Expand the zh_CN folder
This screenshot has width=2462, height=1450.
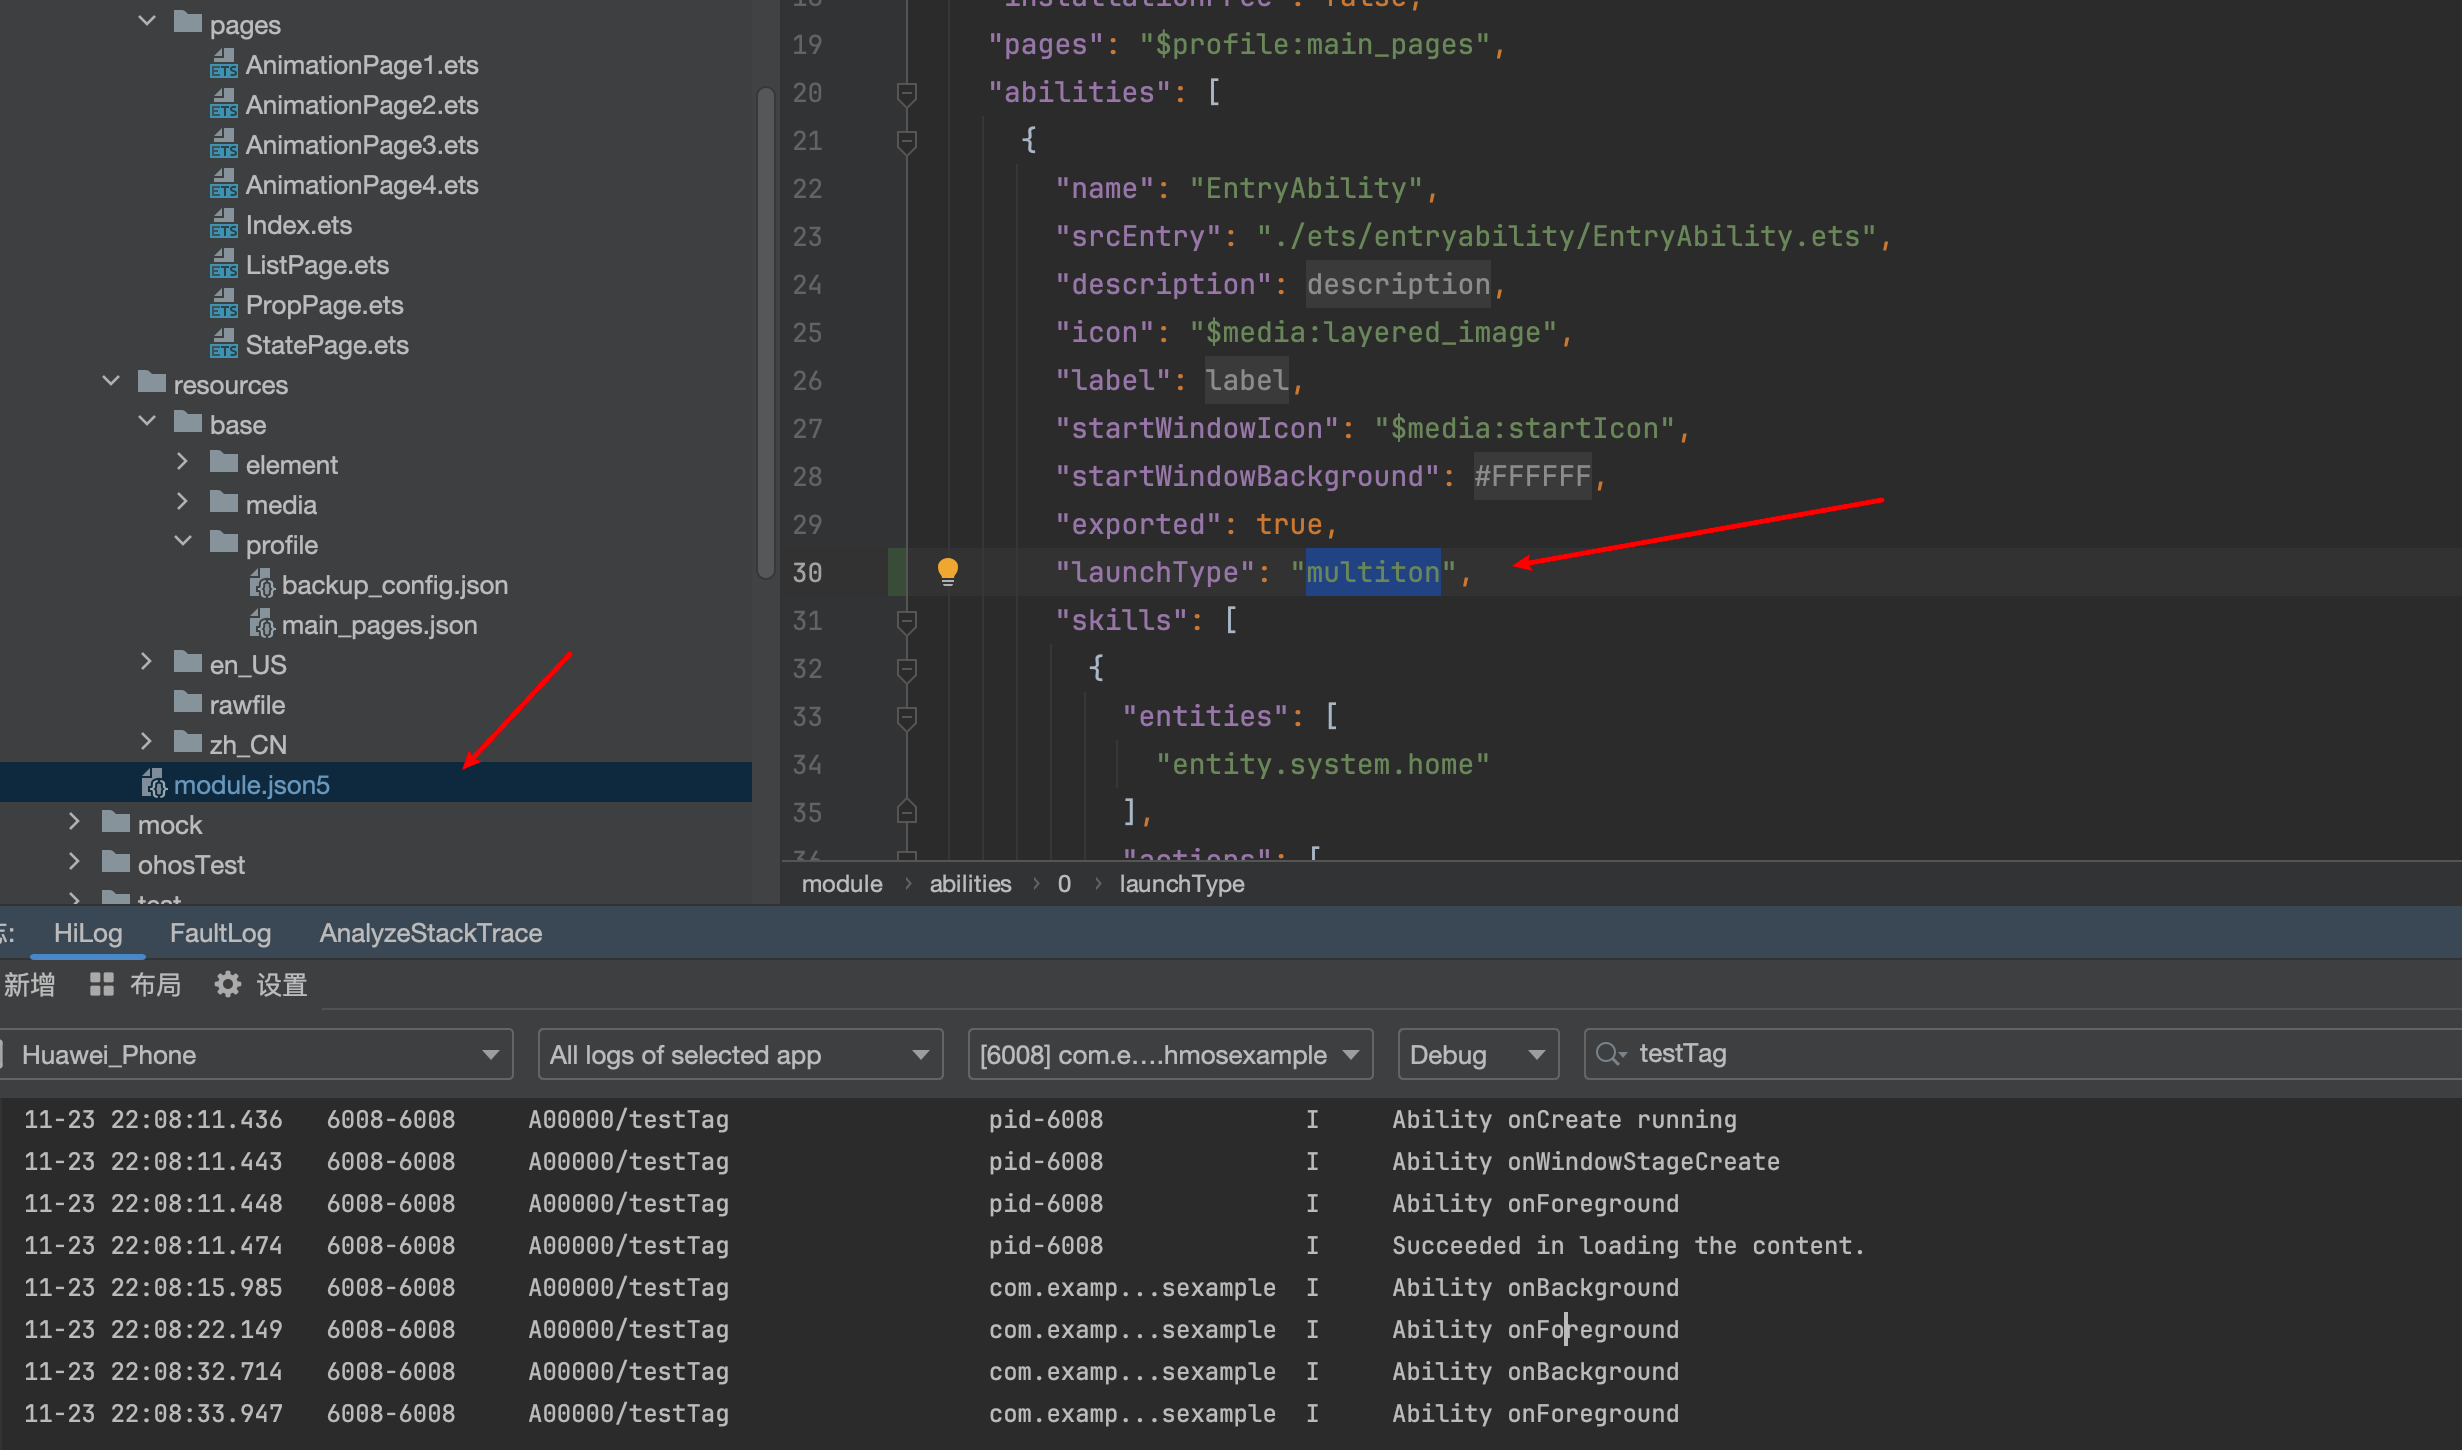pyautogui.click(x=146, y=741)
